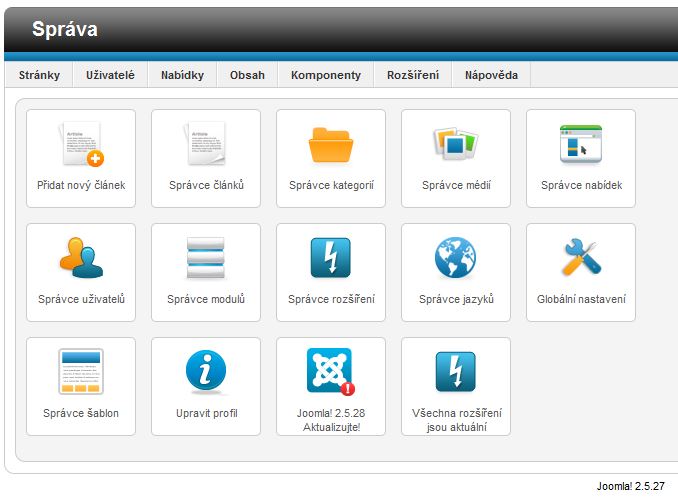Click the Nápověda menu item
The width and height of the screenshot is (678, 501).
(491, 75)
